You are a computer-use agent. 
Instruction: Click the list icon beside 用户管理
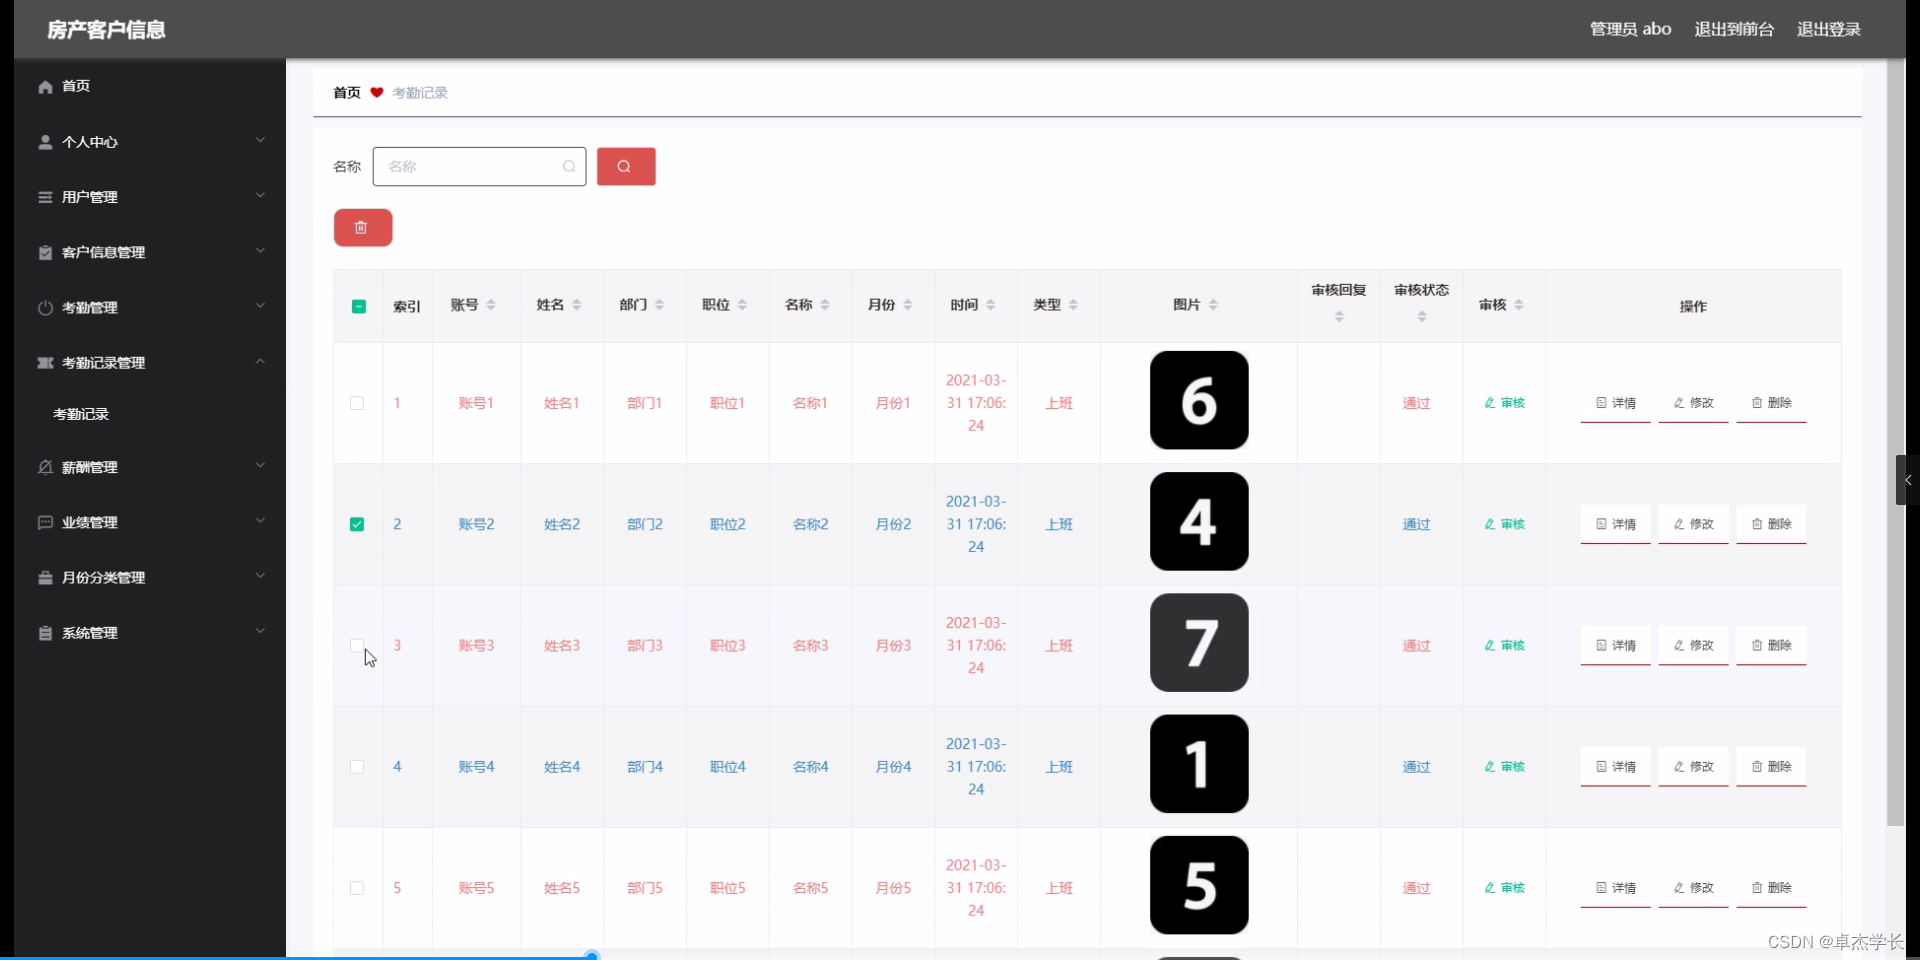(45, 197)
